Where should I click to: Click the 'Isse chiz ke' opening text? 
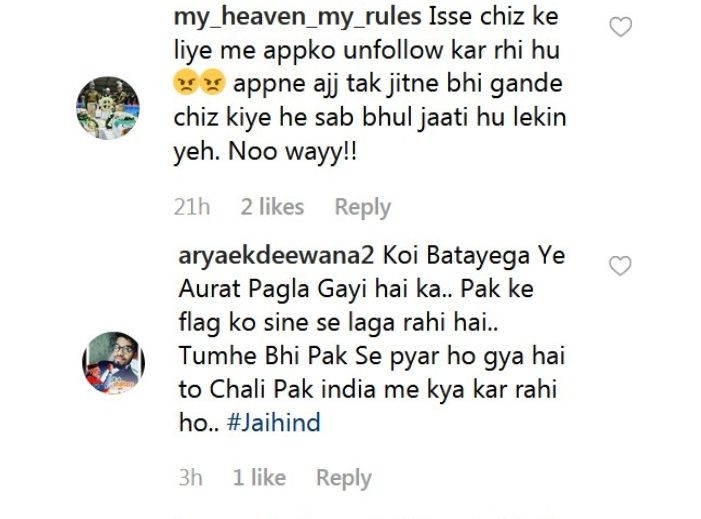tap(494, 17)
